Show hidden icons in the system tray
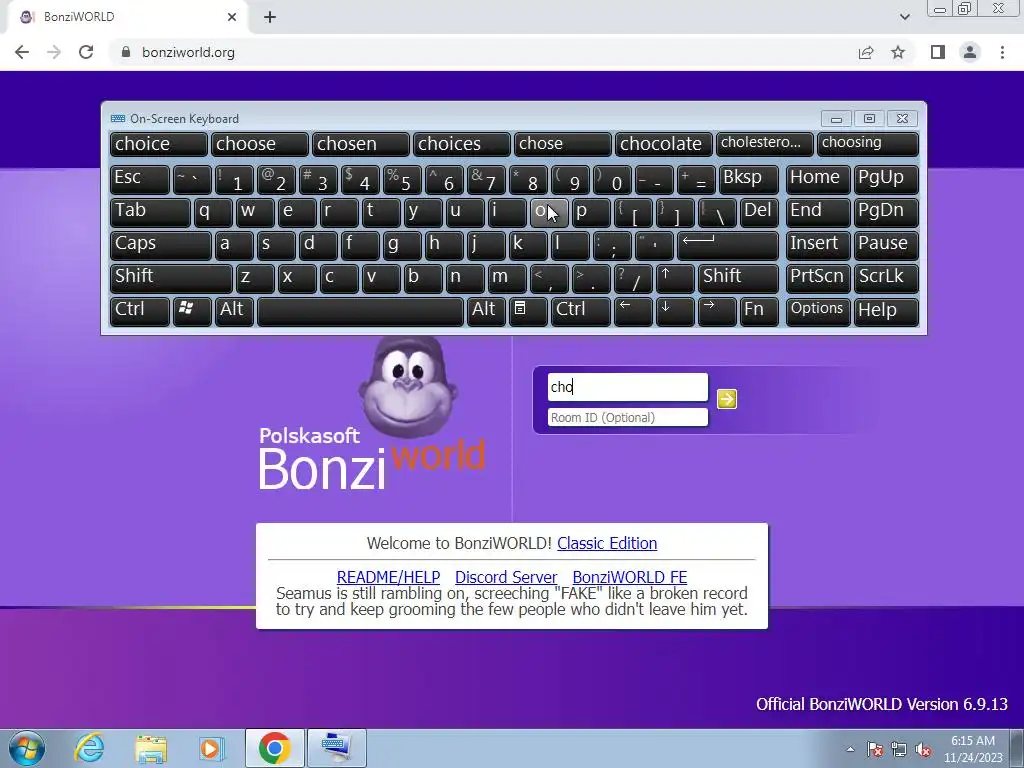 850,749
